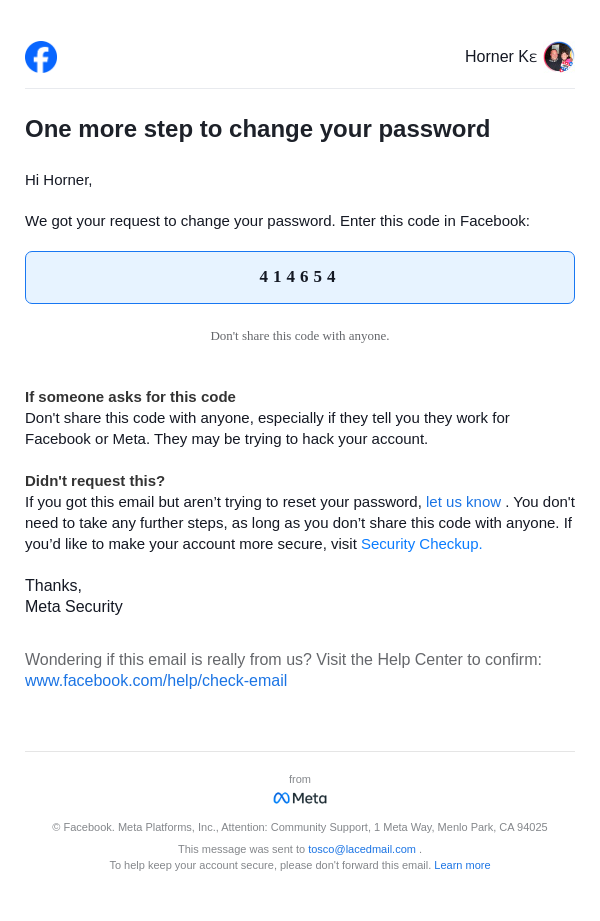Click the "Wondering if this email" text
The image size is (600, 921).
tap(283, 660)
